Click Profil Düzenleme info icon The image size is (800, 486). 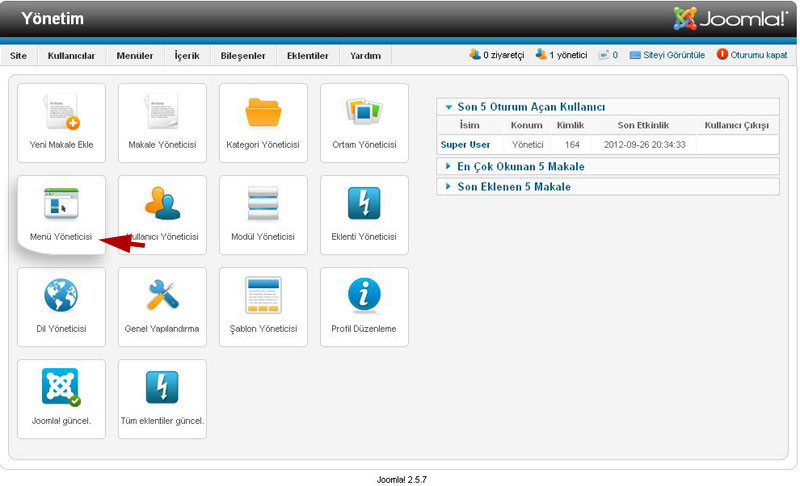coord(364,296)
